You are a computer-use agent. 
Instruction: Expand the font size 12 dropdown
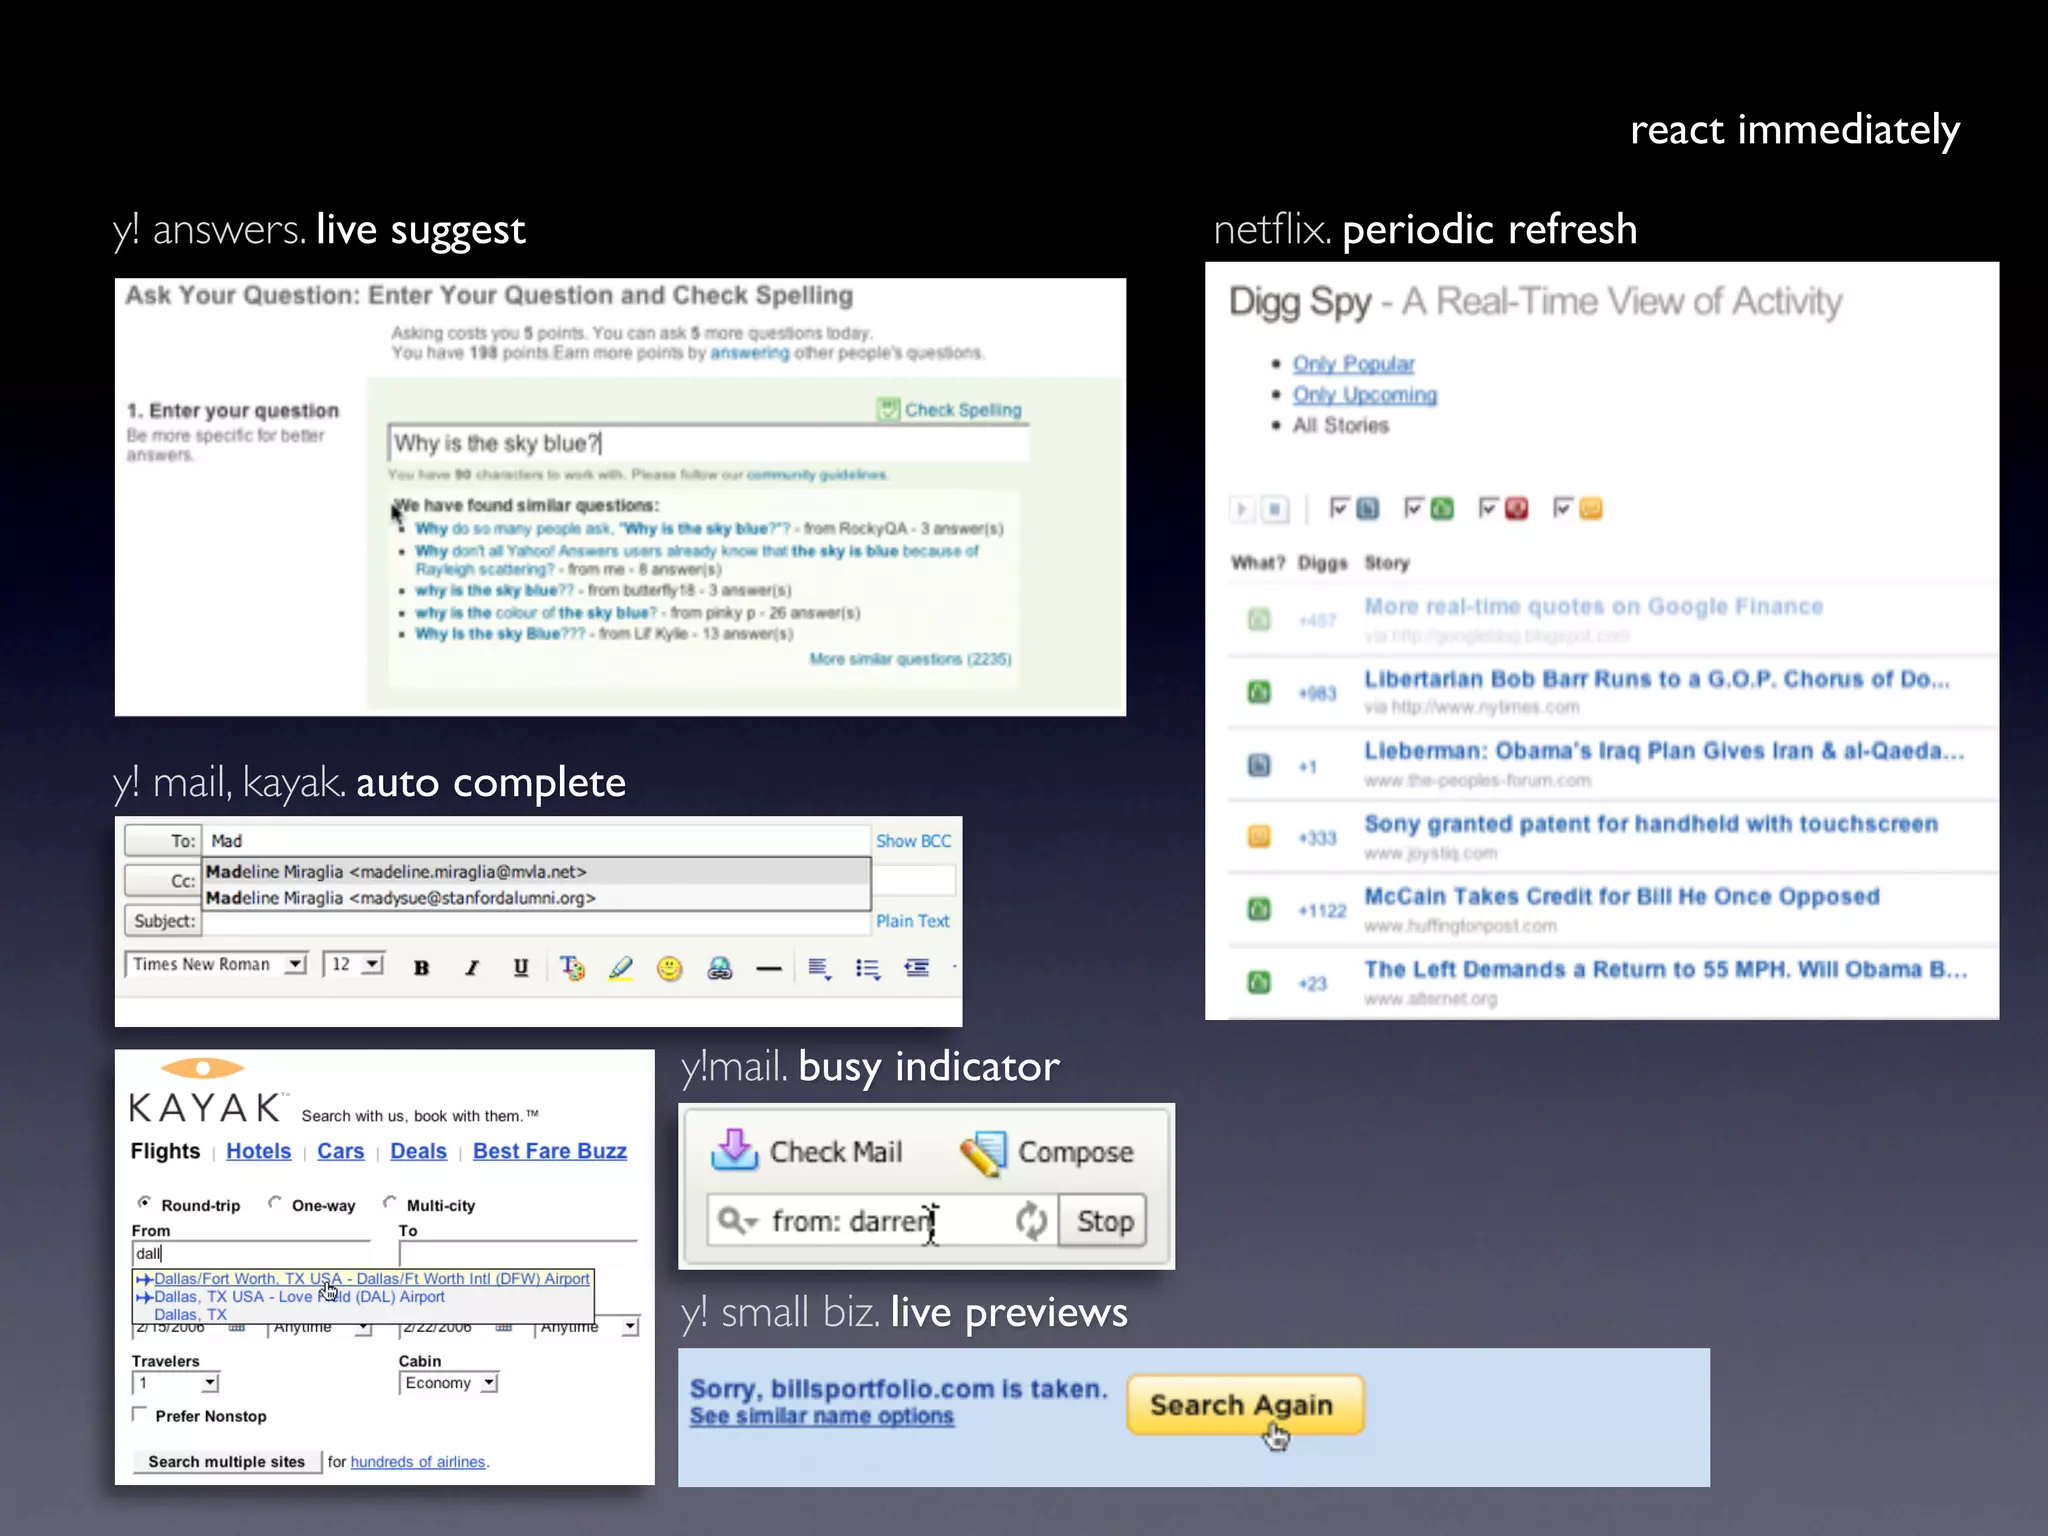tap(372, 964)
